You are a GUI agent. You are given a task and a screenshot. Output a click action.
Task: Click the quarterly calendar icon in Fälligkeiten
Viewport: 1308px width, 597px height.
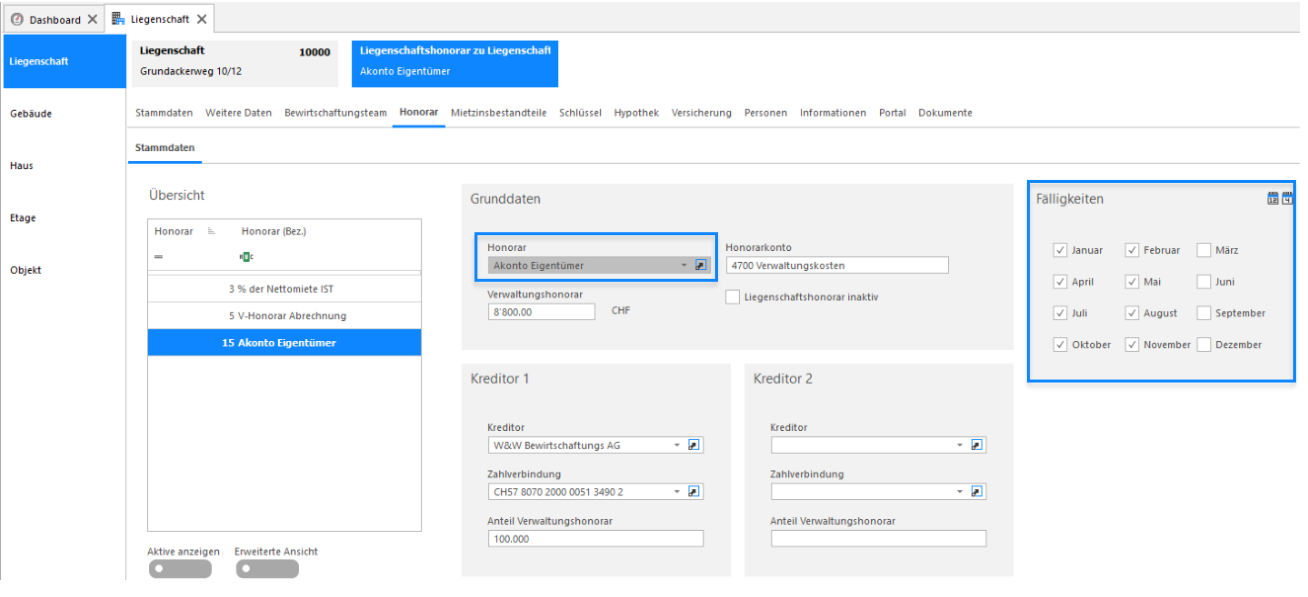pos(1288,198)
